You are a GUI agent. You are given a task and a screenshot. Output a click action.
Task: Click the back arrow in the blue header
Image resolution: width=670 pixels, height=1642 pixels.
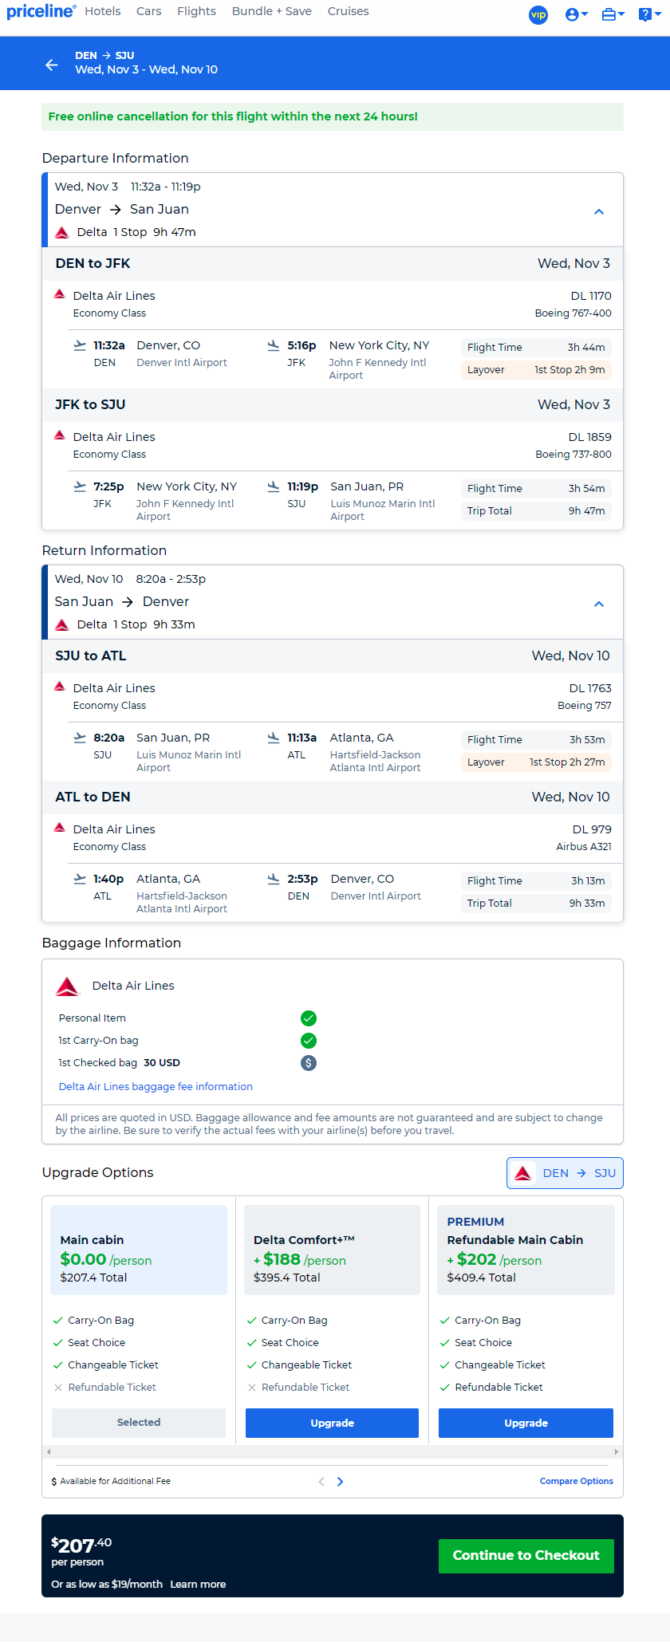(52, 65)
